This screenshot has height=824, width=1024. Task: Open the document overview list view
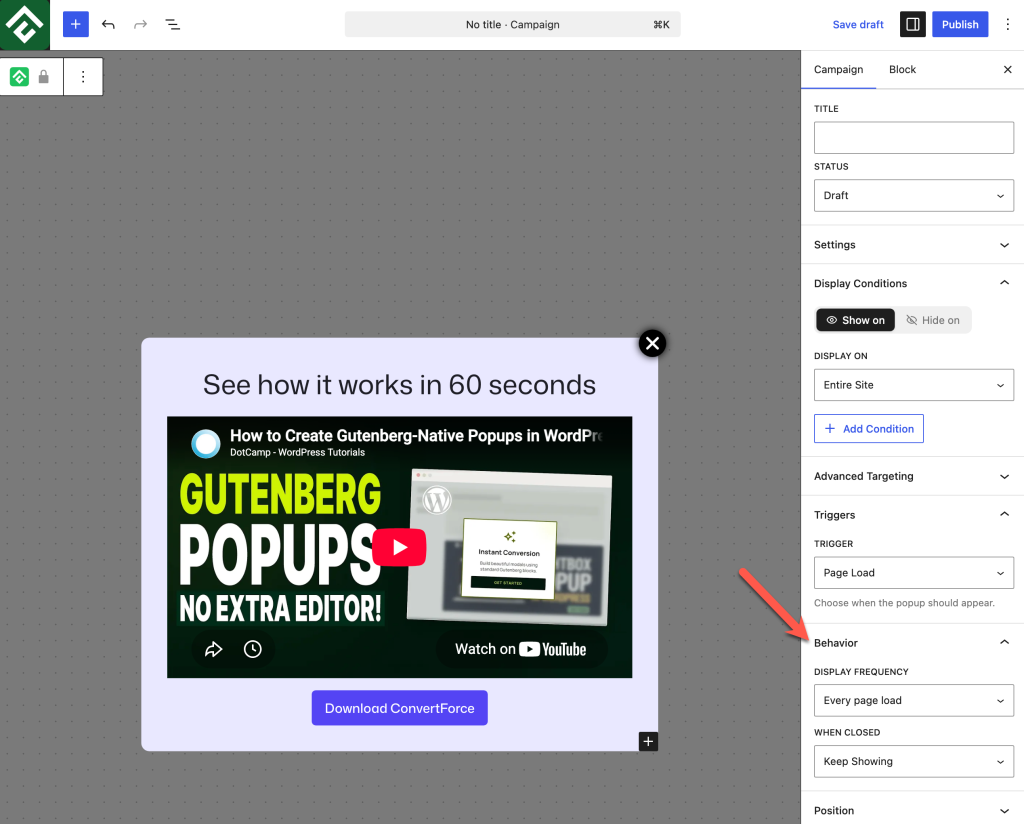(x=172, y=25)
